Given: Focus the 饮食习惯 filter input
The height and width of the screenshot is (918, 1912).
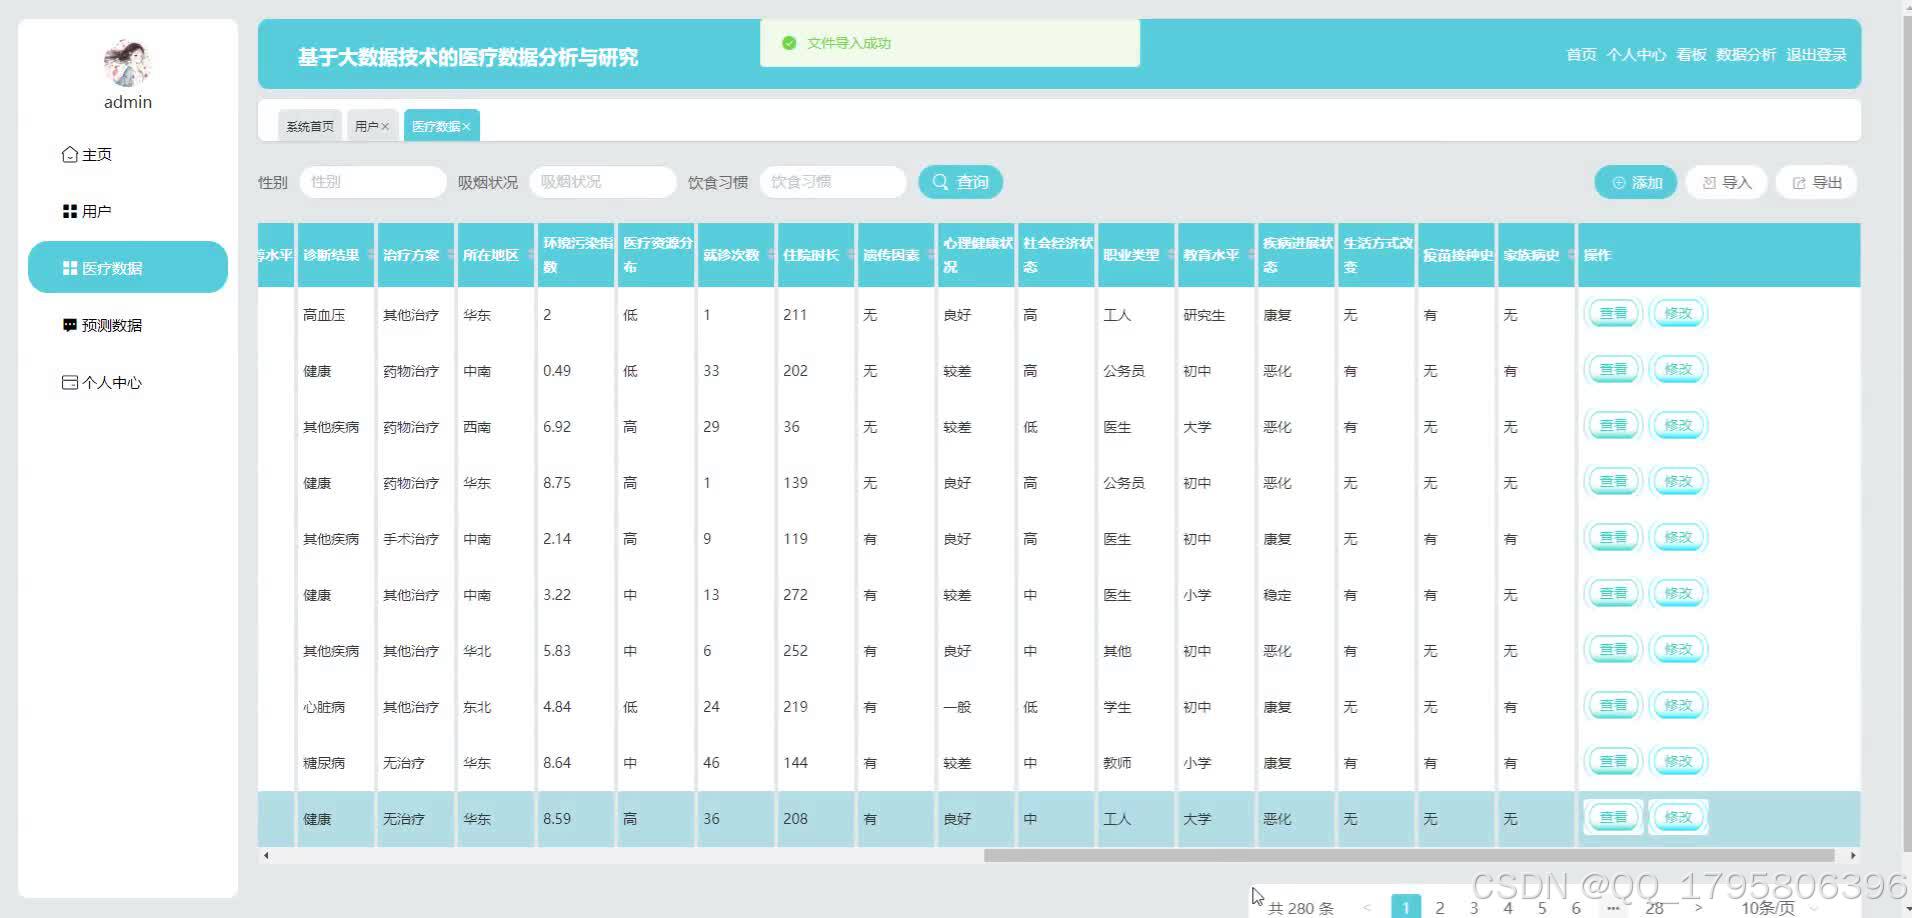Looking at the screenshot, I should 833,182.
